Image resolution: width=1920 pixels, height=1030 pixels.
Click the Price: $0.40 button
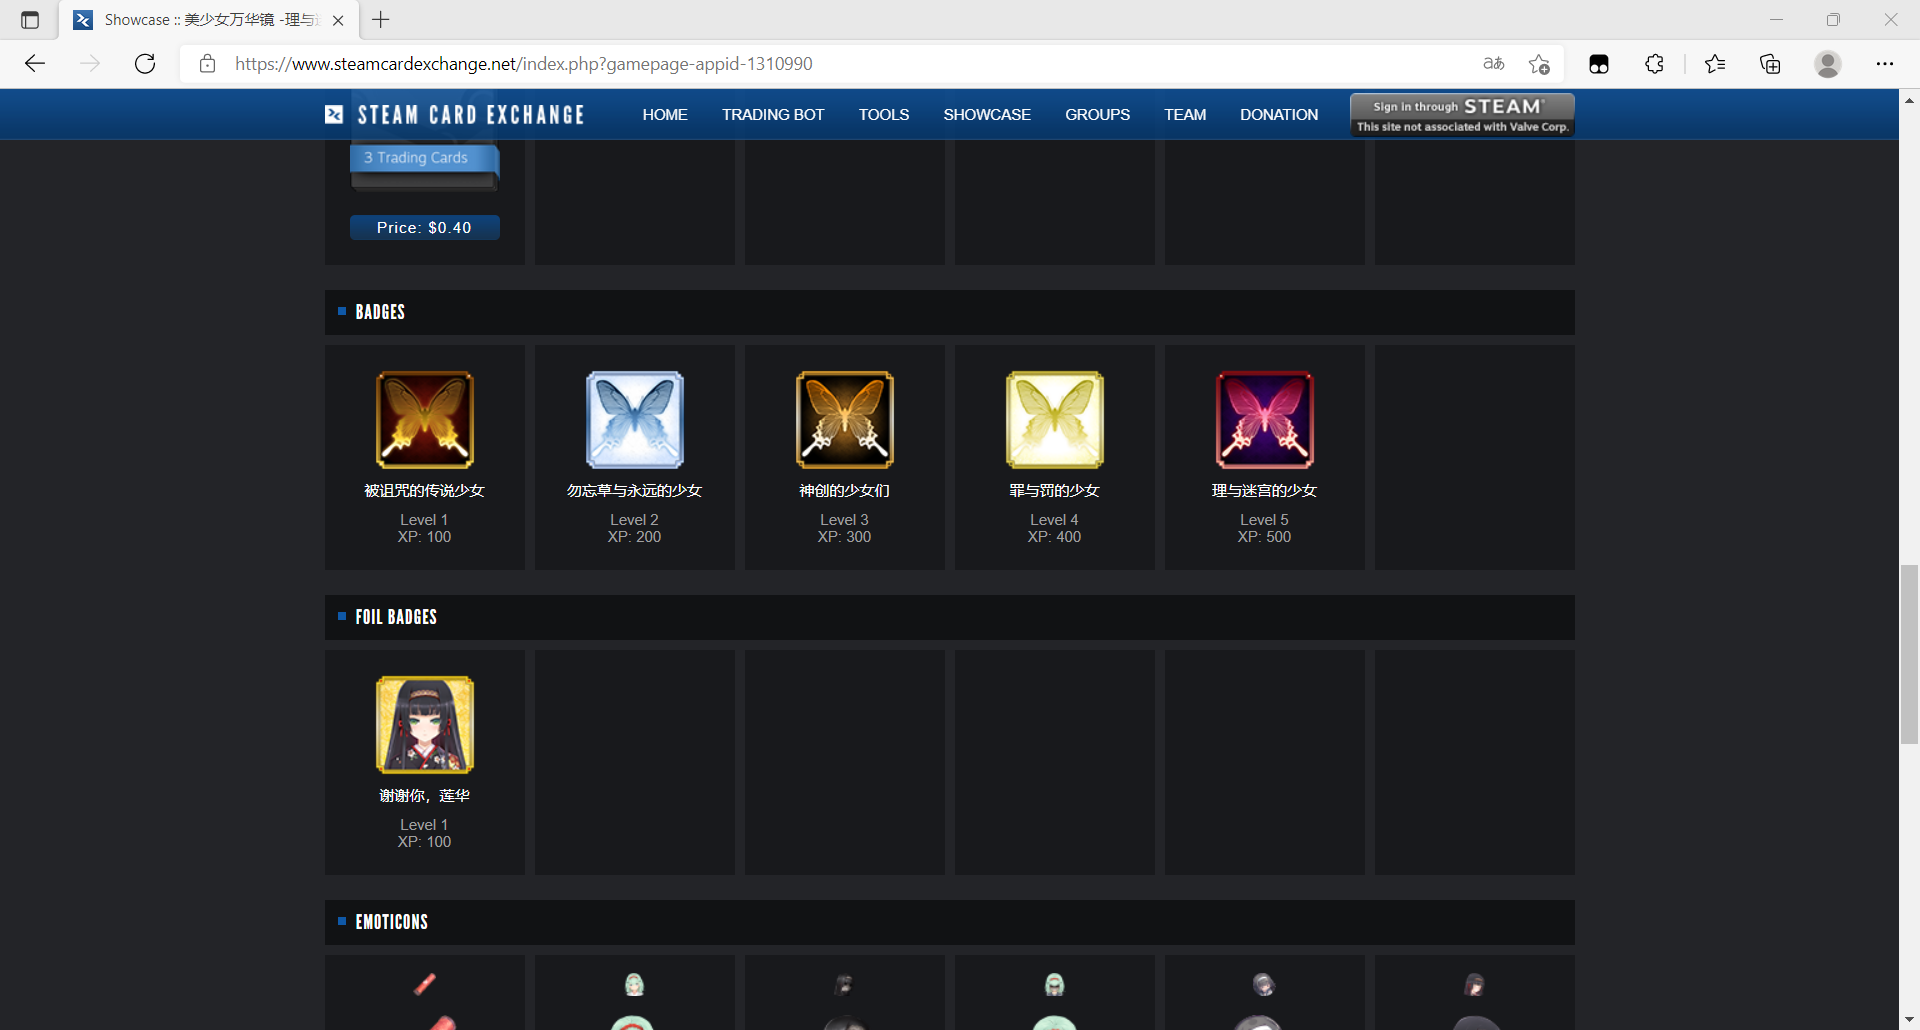coord(424,228)
